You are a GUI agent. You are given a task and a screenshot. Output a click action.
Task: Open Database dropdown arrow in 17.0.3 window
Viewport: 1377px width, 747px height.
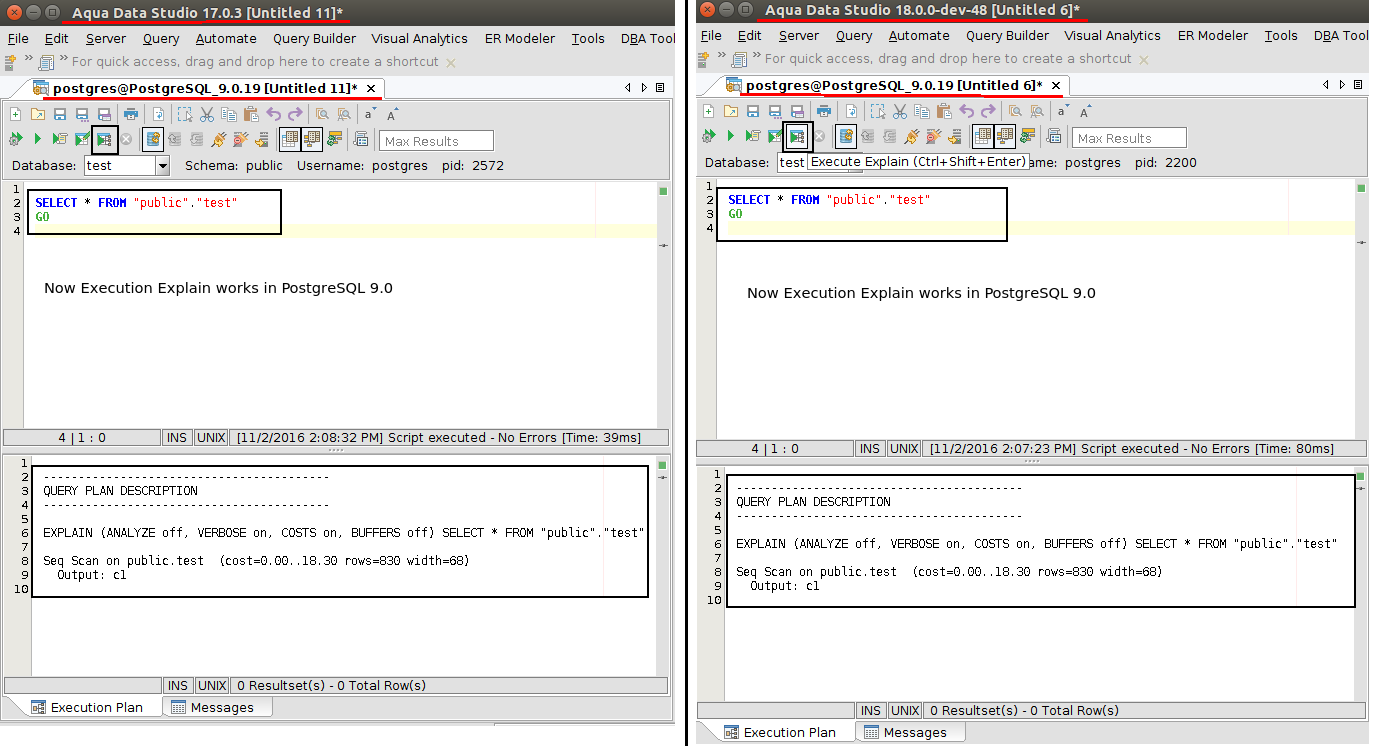click(x=162, y=166)
